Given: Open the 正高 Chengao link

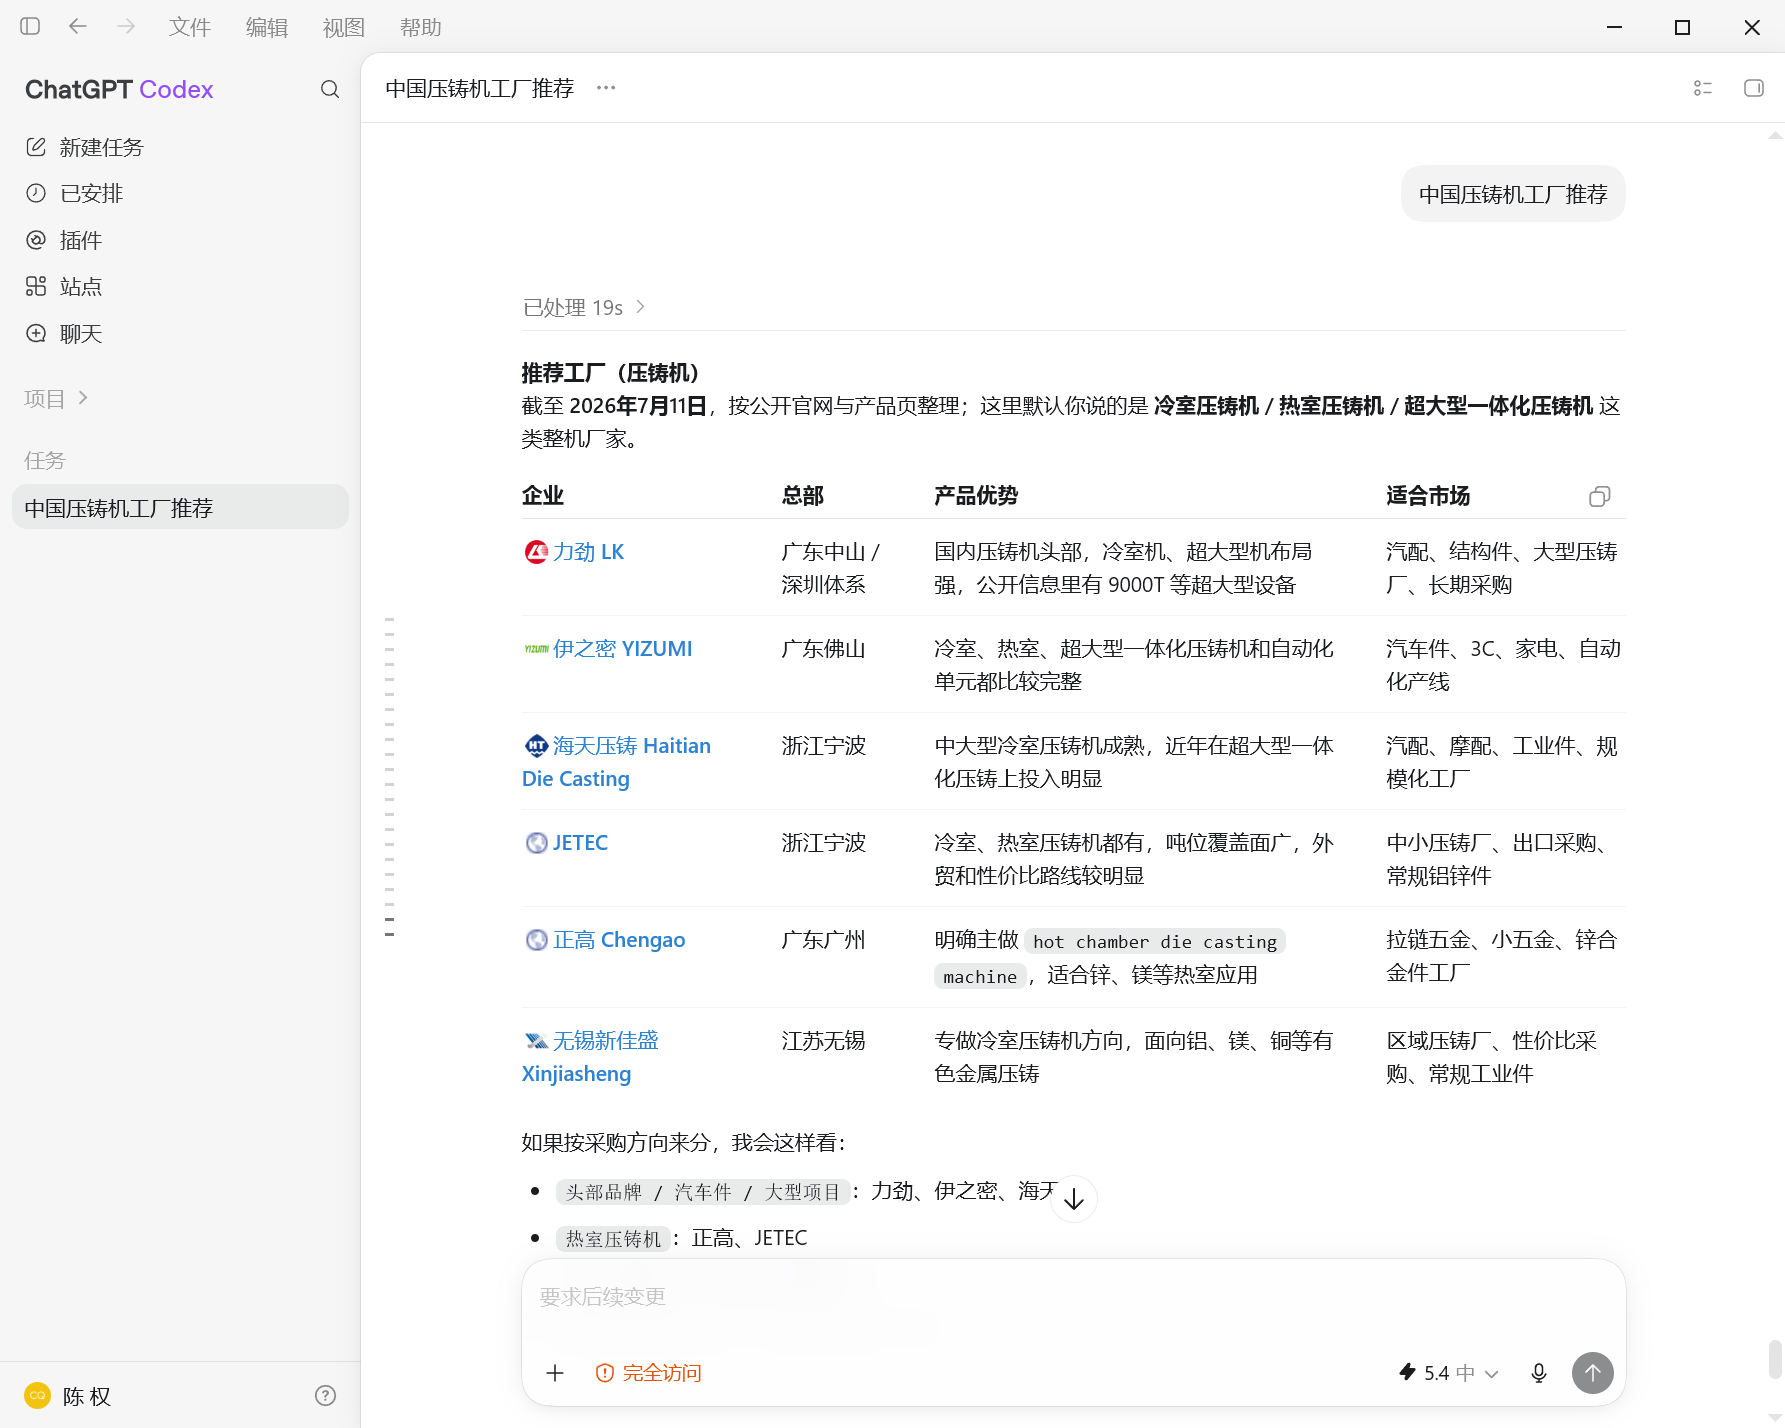Looking at the screenshot, I should click(x=619, y=939).
